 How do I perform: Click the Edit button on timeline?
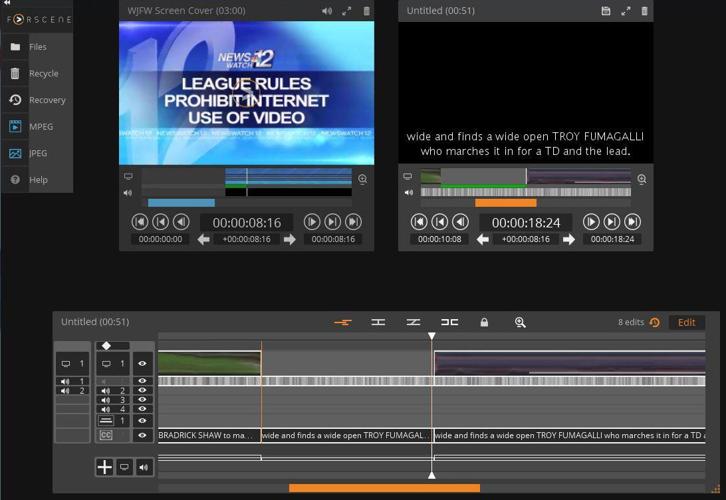click(x=687, y=322)
